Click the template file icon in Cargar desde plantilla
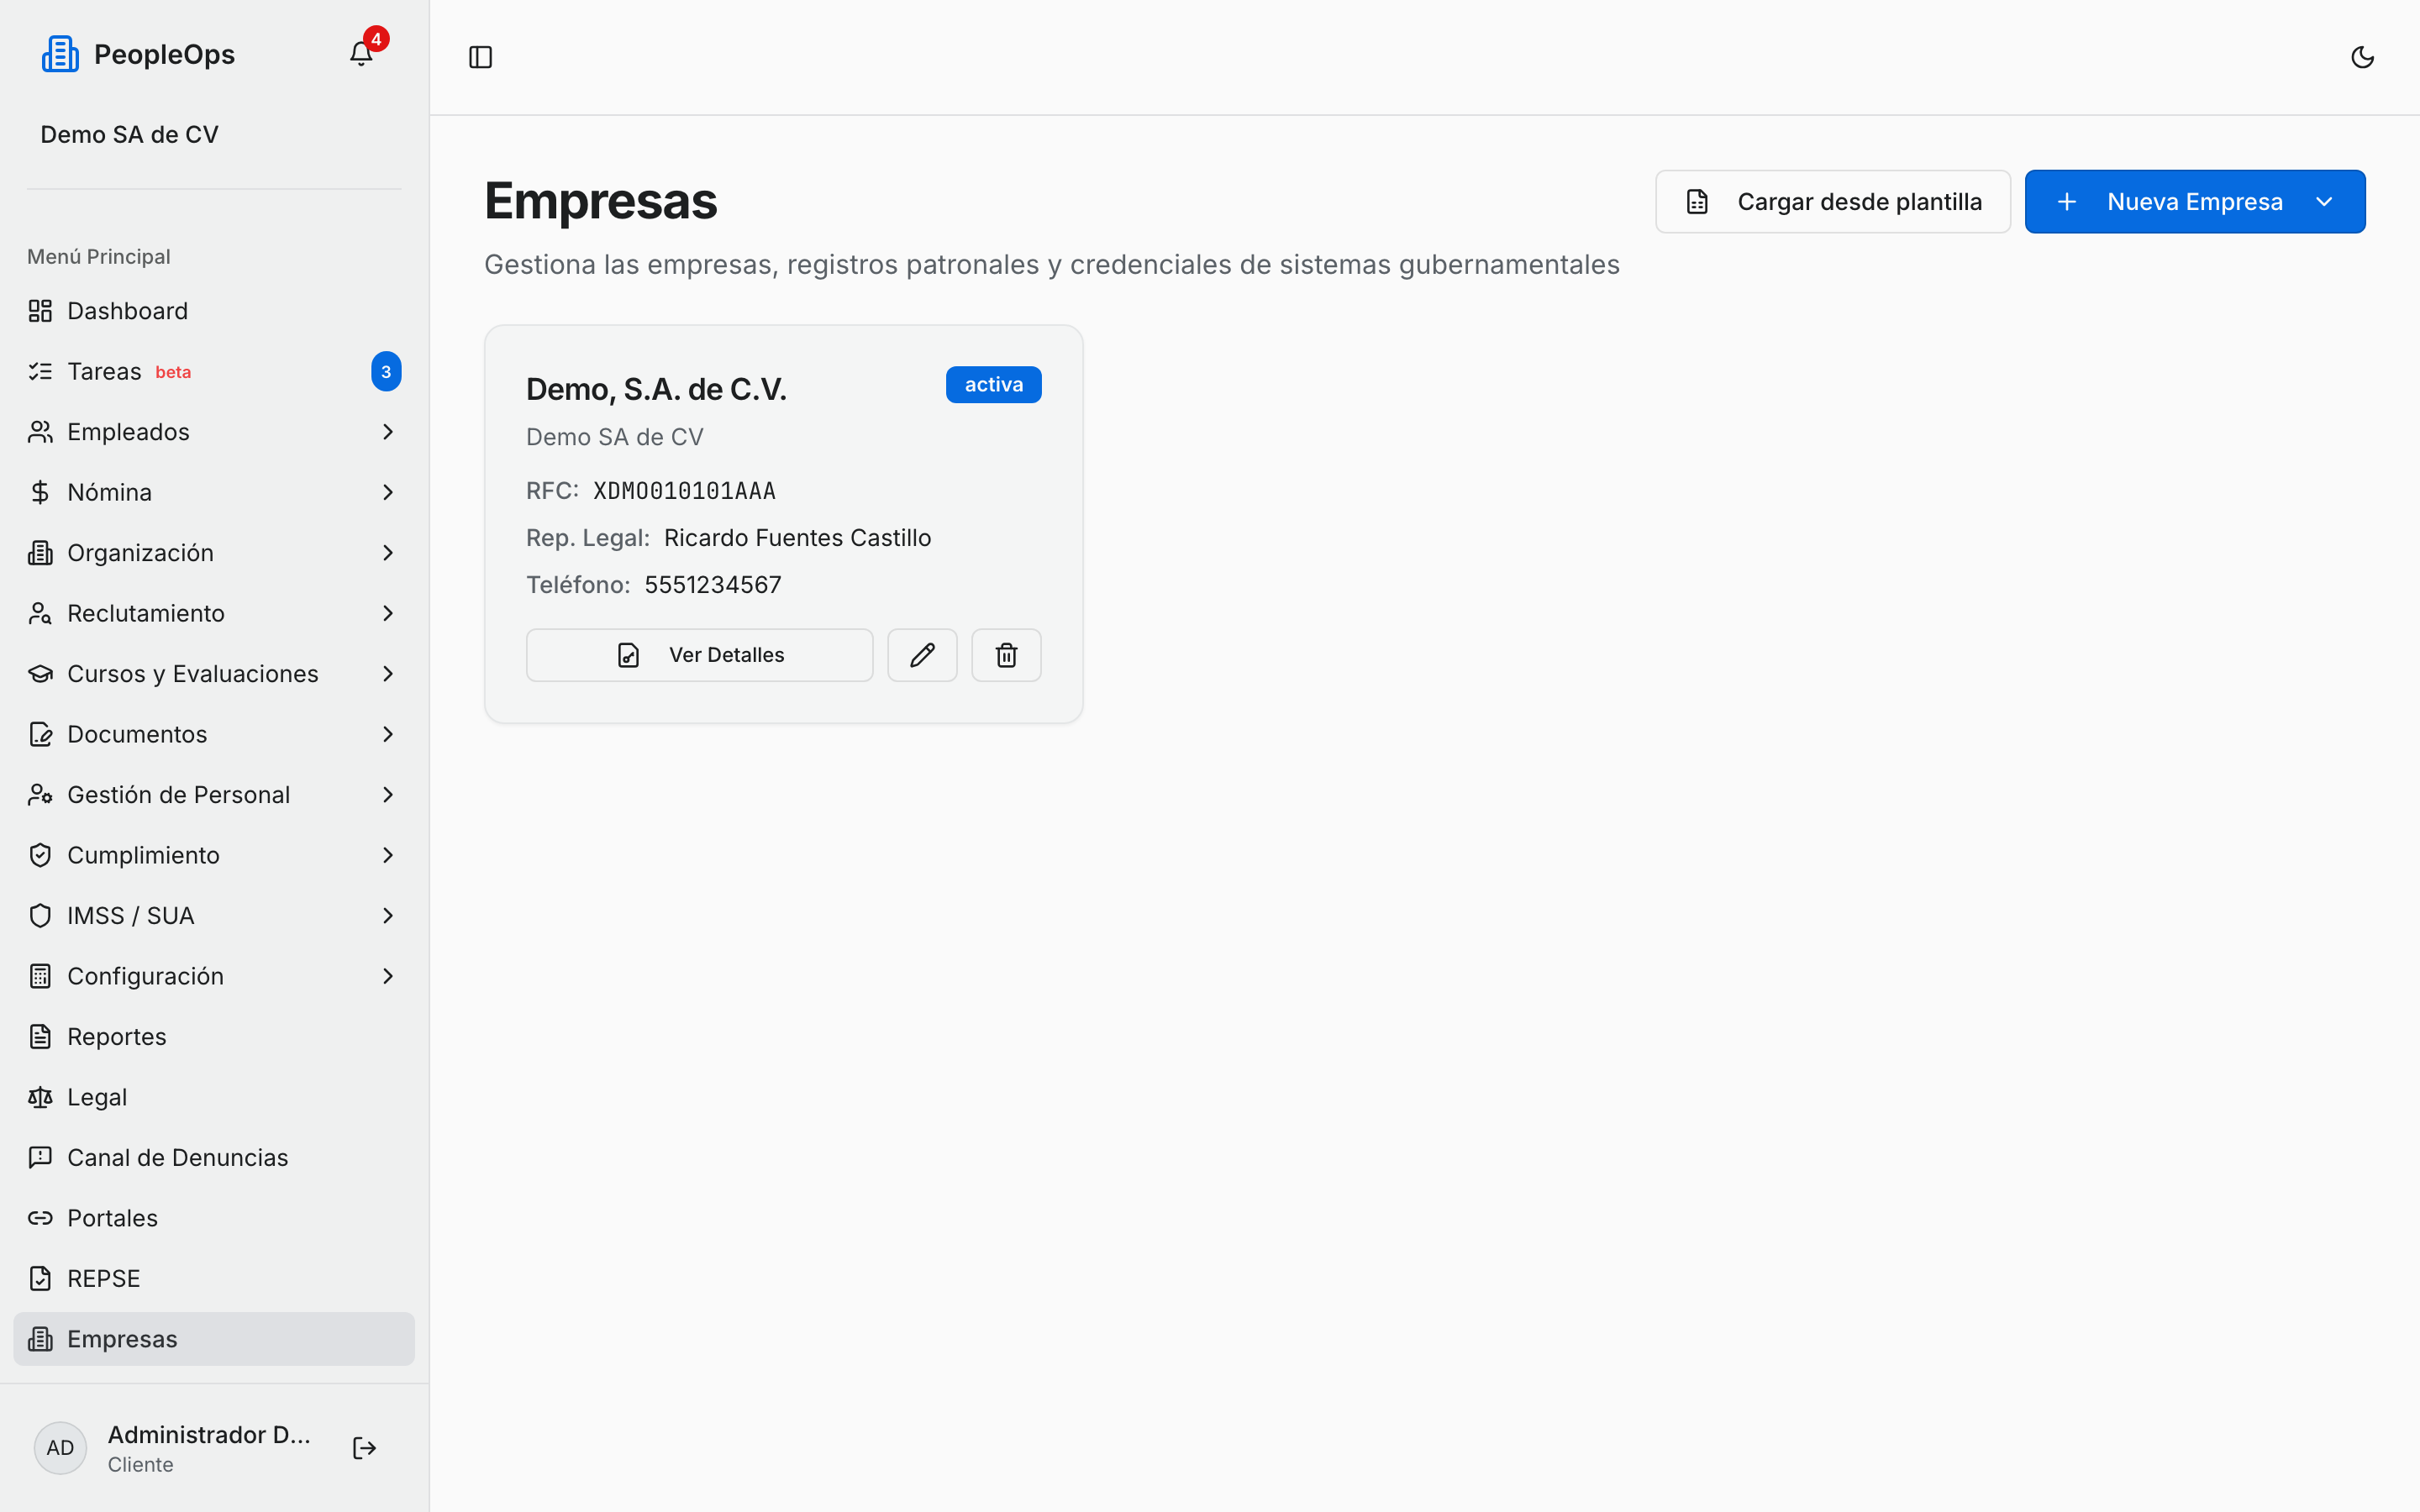This screenshot has width=2420, height=1512. pyautogui.click(x=1697, y=202)
